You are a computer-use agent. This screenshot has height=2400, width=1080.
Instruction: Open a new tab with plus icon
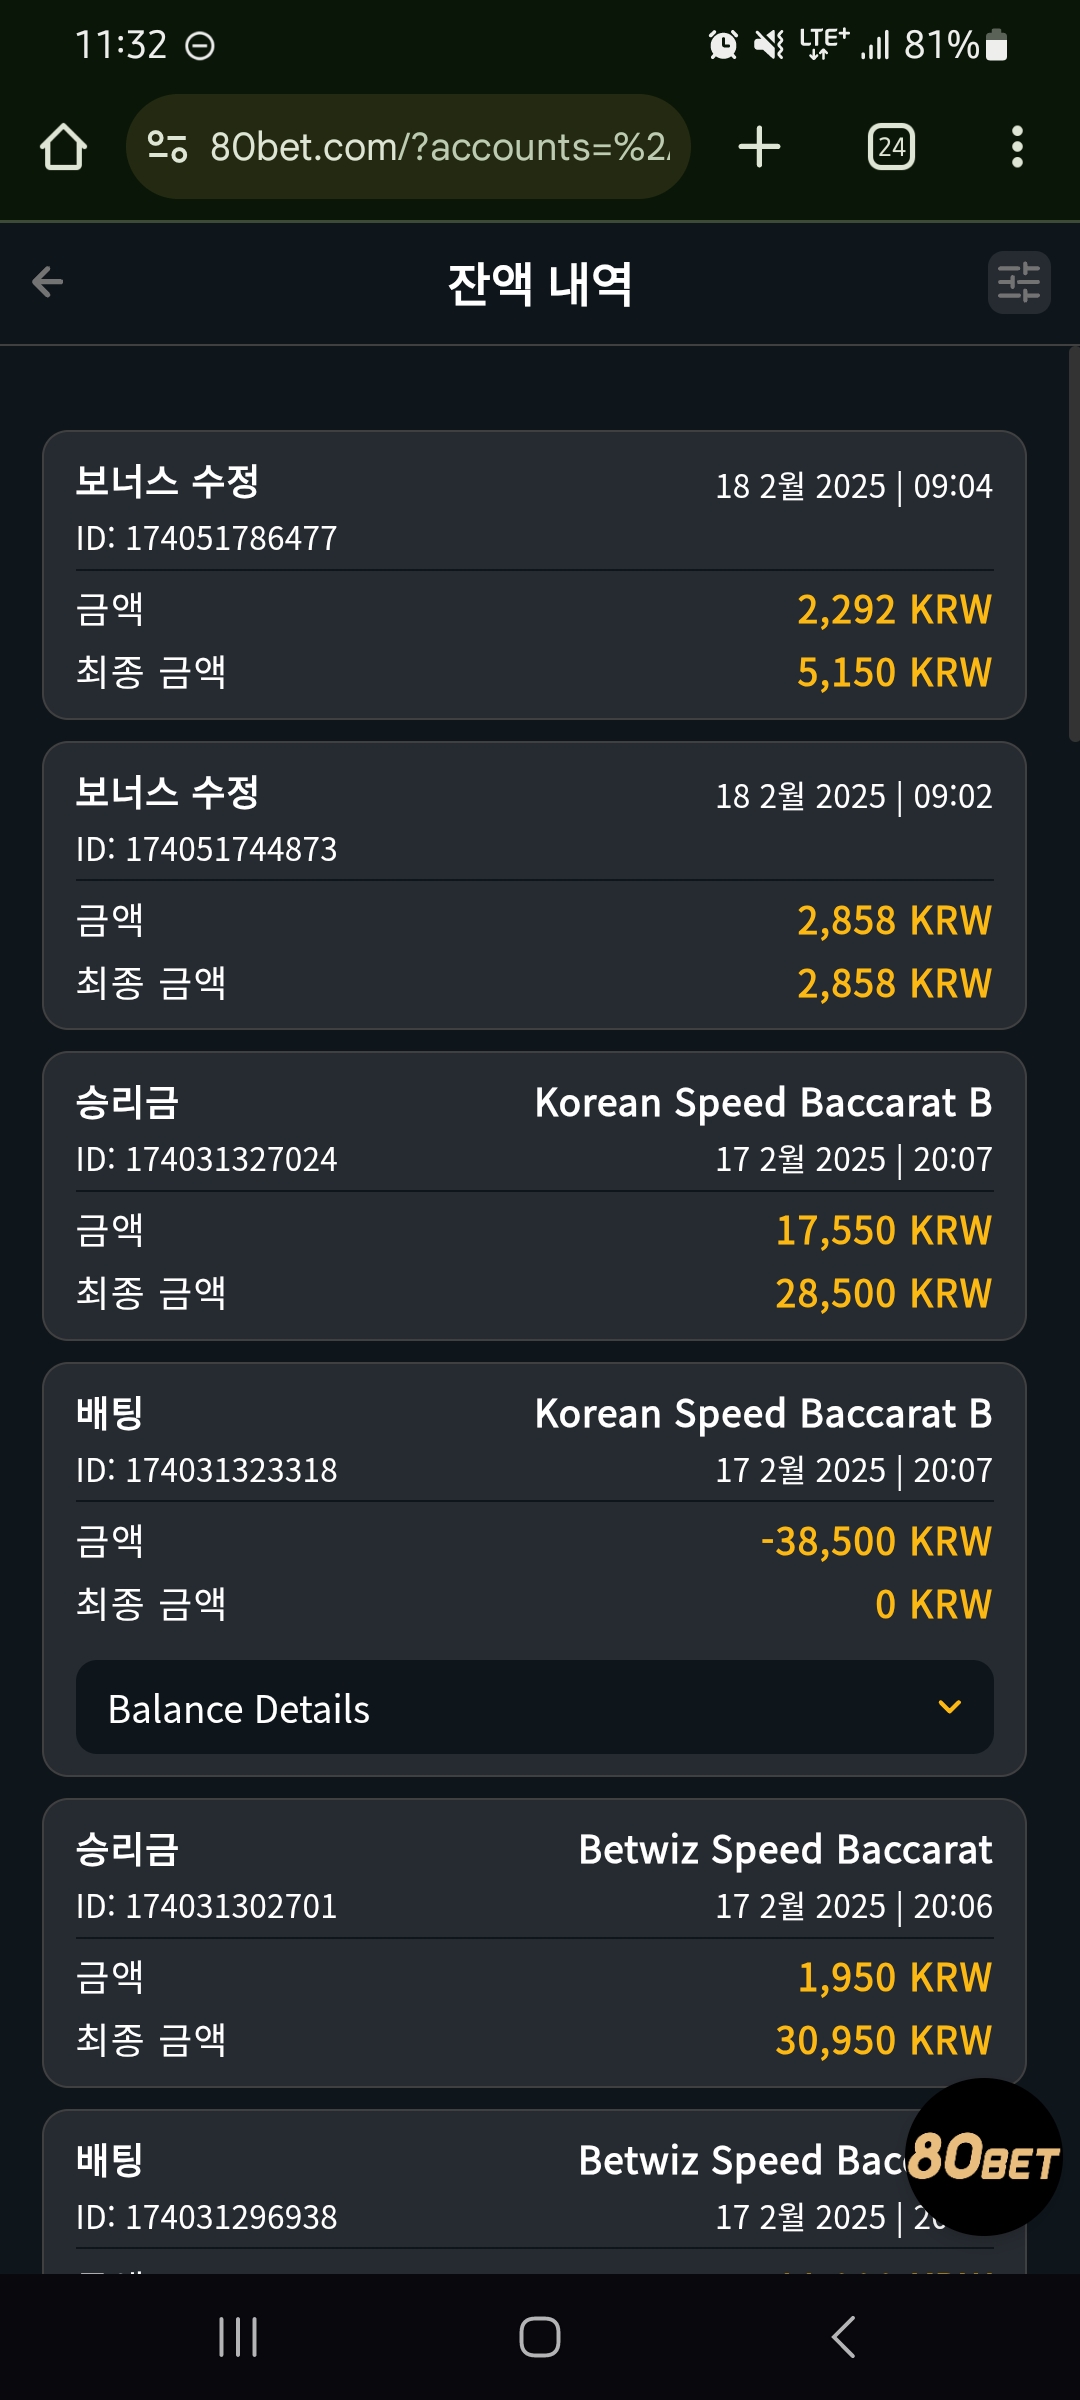759,147
